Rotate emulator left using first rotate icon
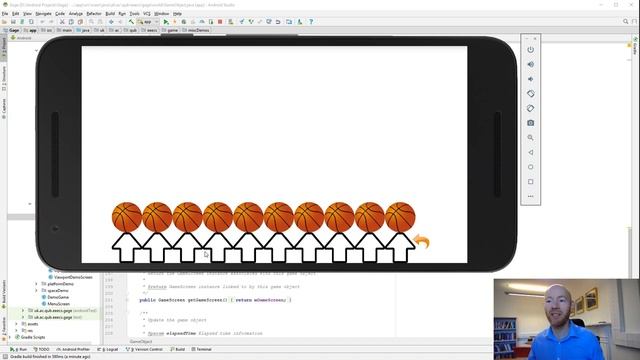This screenshot has width=640, height=360. [530, 94]
